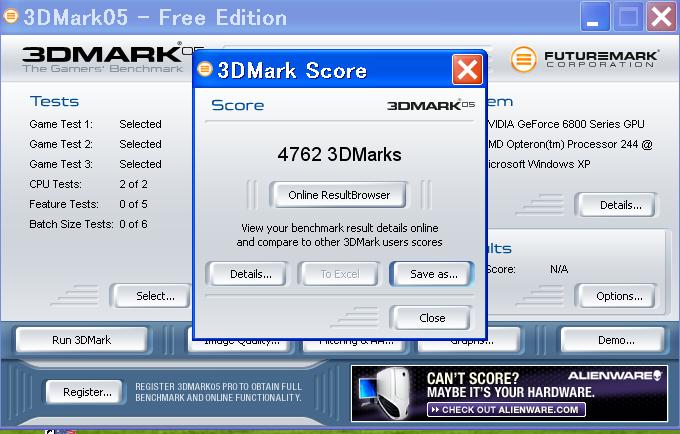Click the '0 of 5' feature tests value

pos(134,204)
